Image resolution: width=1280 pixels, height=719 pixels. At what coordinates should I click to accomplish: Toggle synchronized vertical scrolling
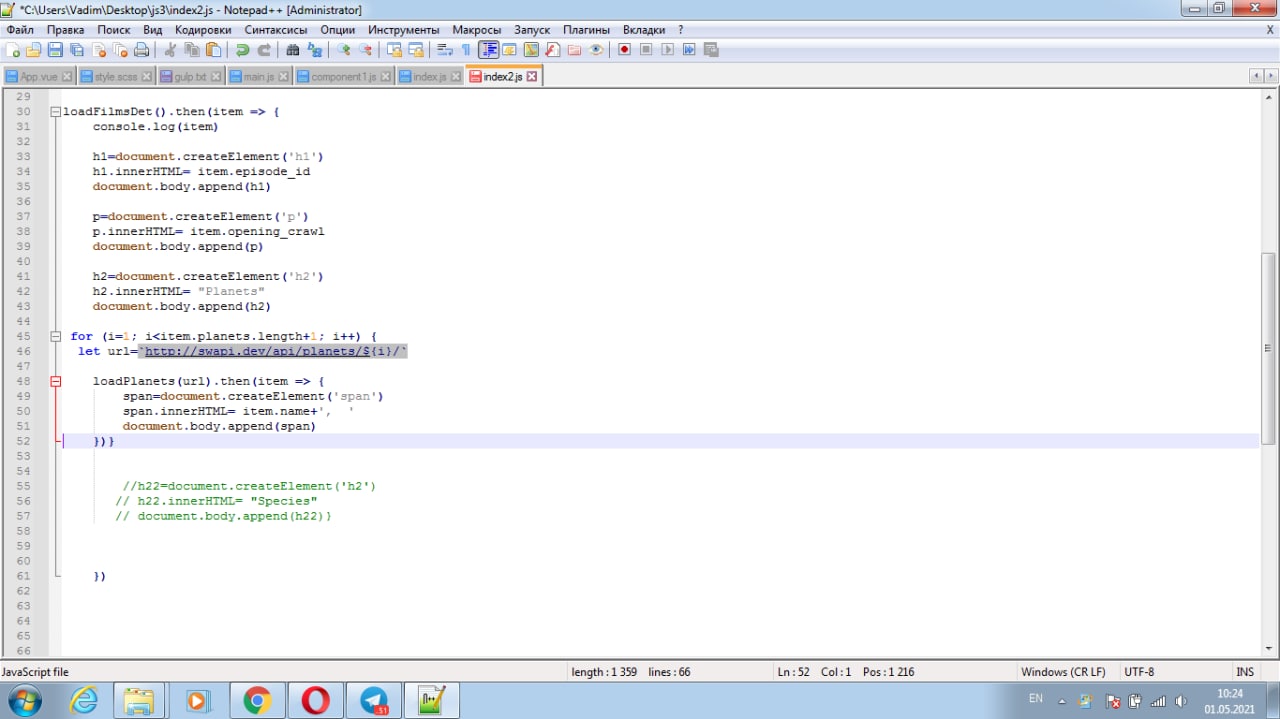tap(394, 49)
